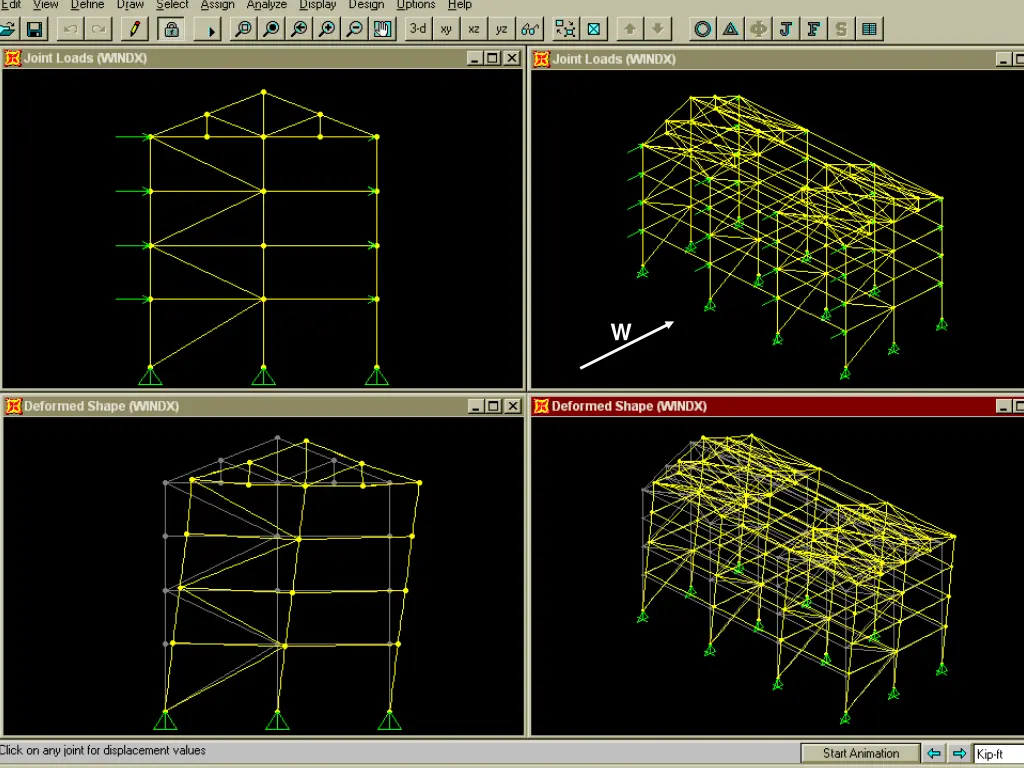Show undeformed shape circle icon
This screenshot has height=768, width=1024.
[x=703, y=29]
